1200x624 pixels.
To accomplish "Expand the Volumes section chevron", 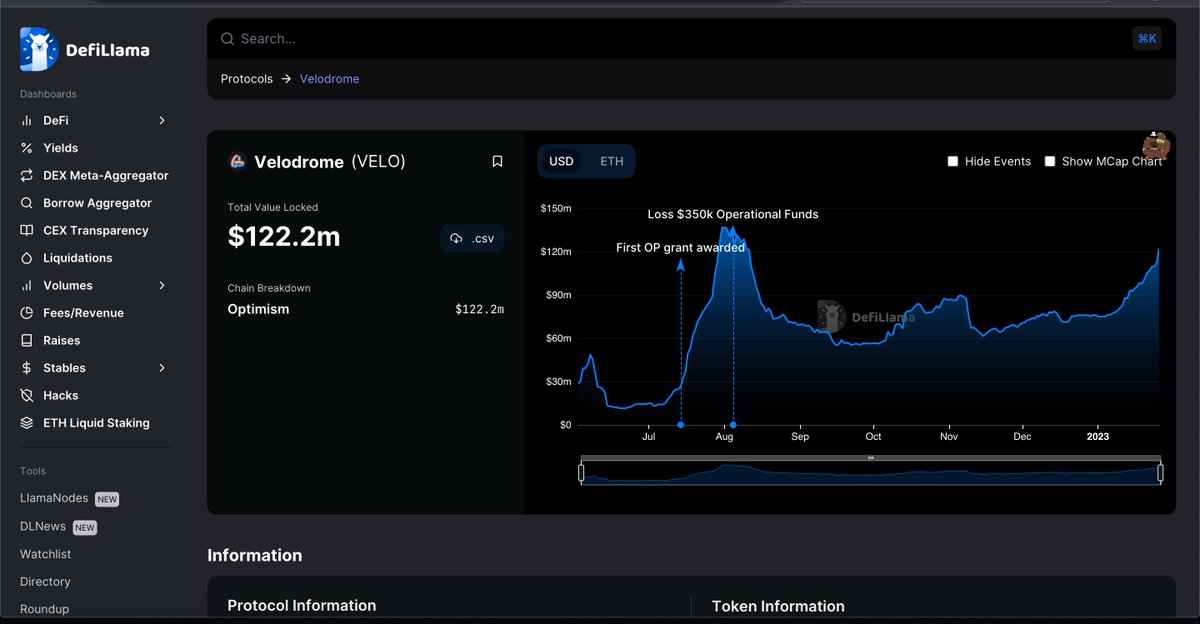I will 161,285.
